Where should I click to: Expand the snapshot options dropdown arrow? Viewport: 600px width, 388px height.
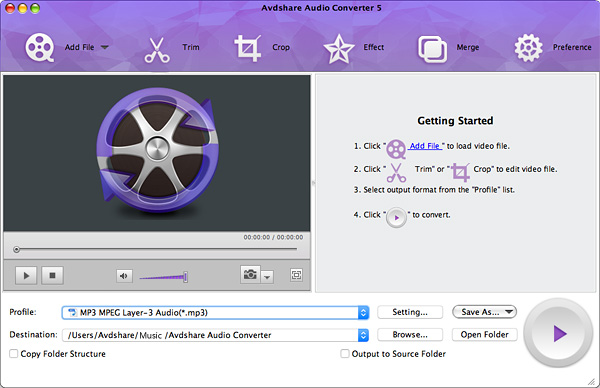click(267, 276)
